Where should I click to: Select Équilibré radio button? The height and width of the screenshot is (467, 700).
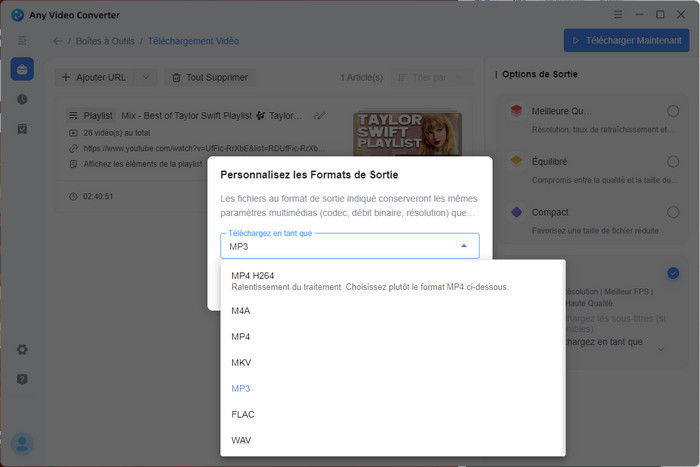(673, 162)
